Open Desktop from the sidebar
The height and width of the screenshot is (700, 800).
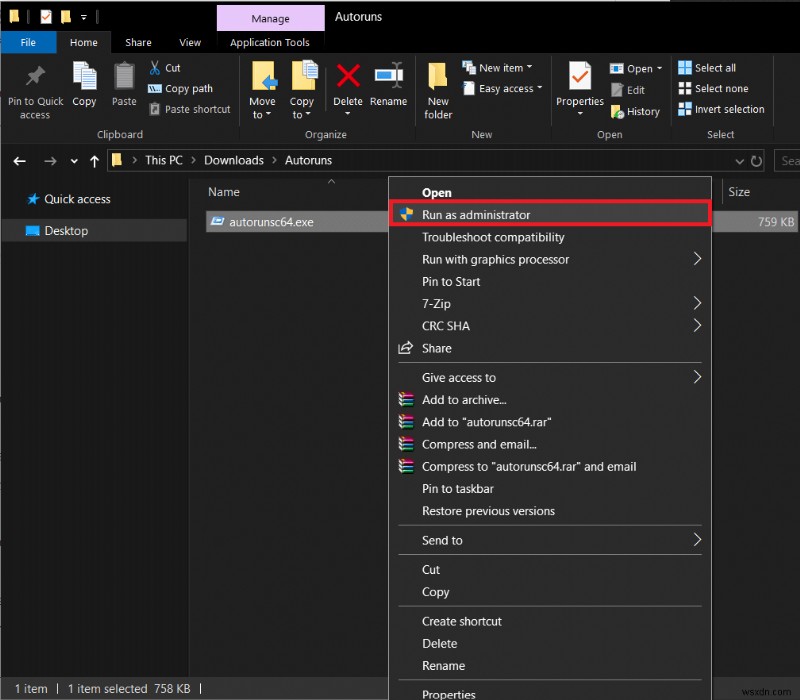(x=64, y=231)
